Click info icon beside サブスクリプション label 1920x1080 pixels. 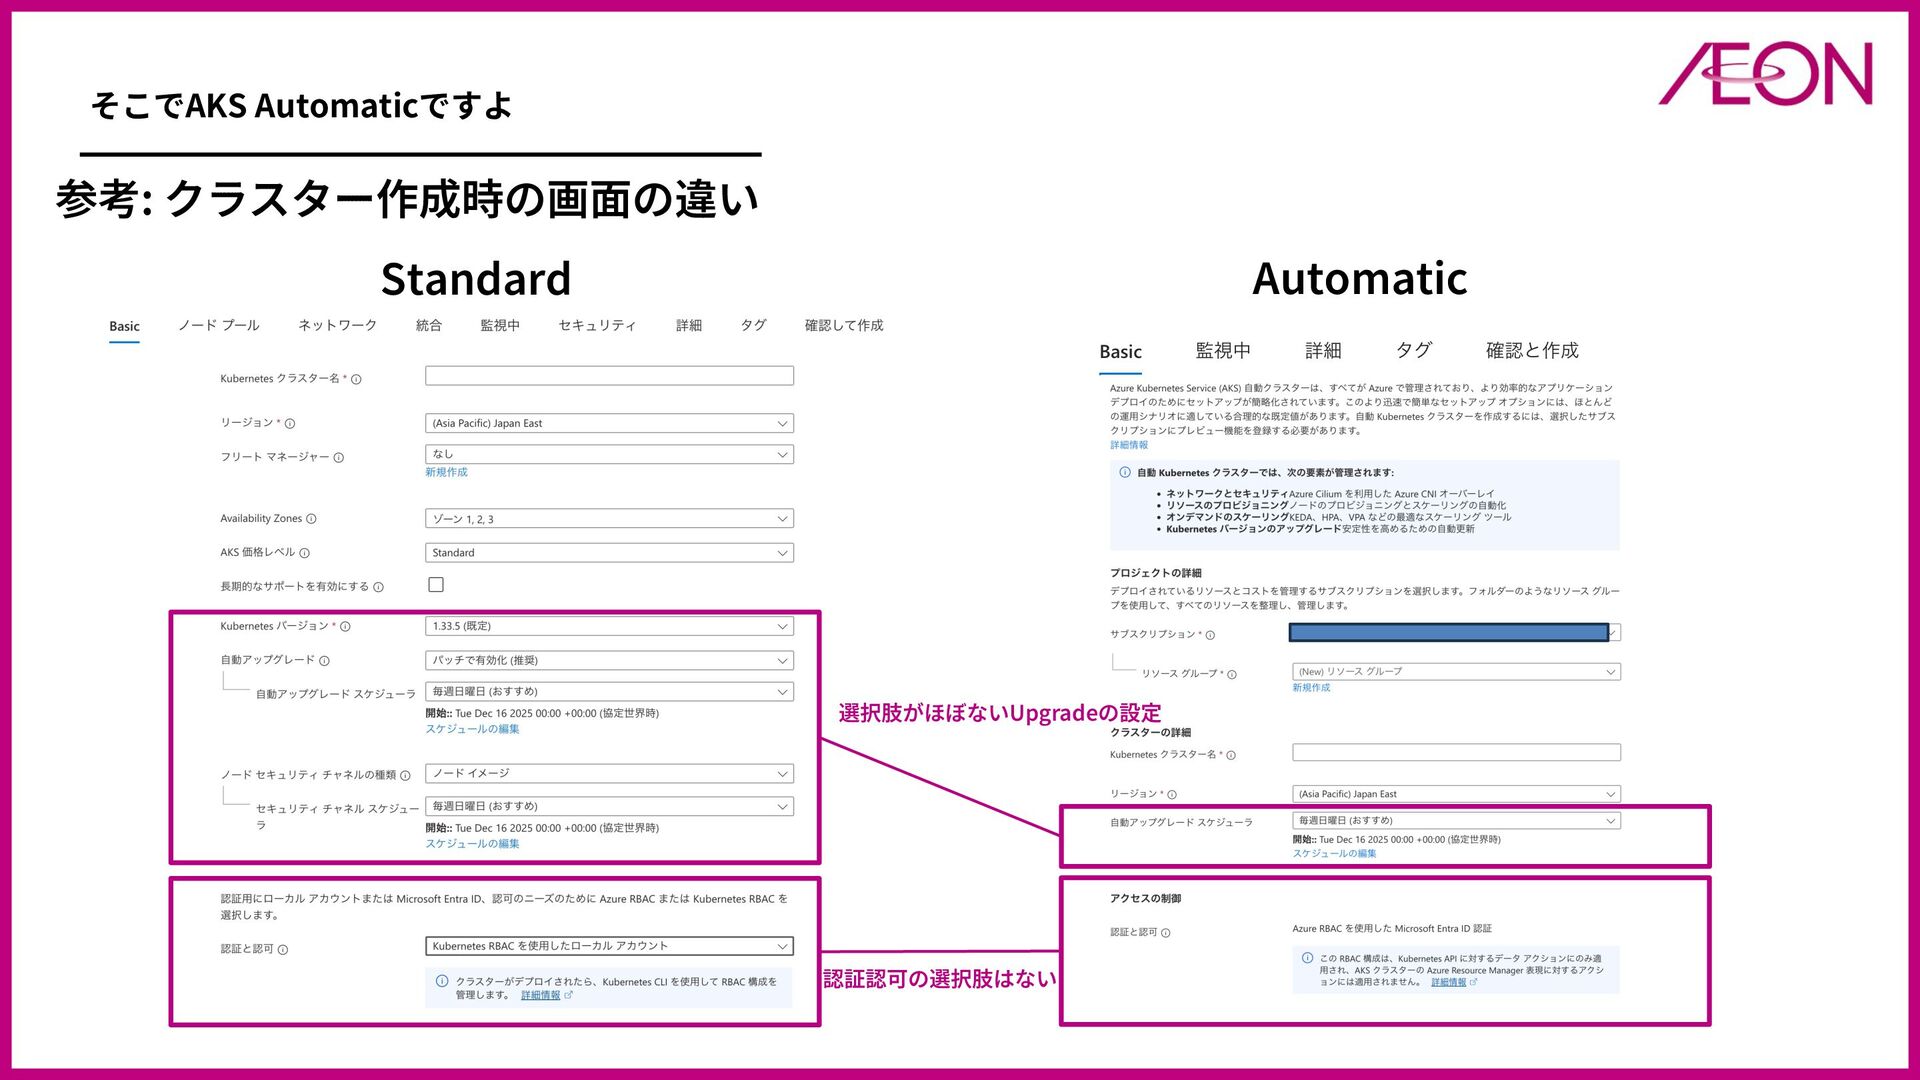coord(1210,636)
